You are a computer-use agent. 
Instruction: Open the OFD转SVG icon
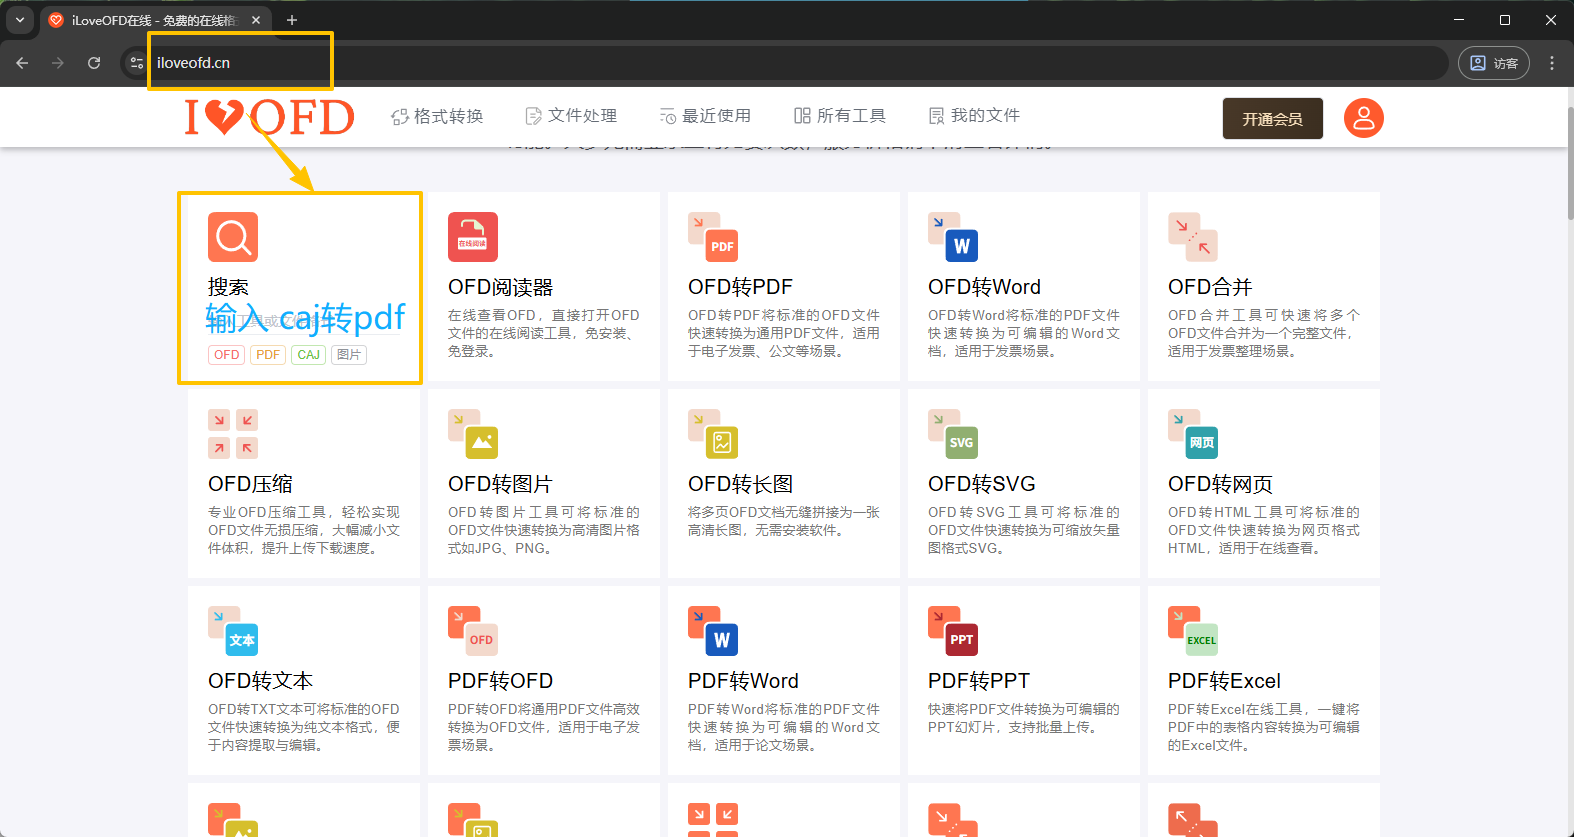pos(953,434)
